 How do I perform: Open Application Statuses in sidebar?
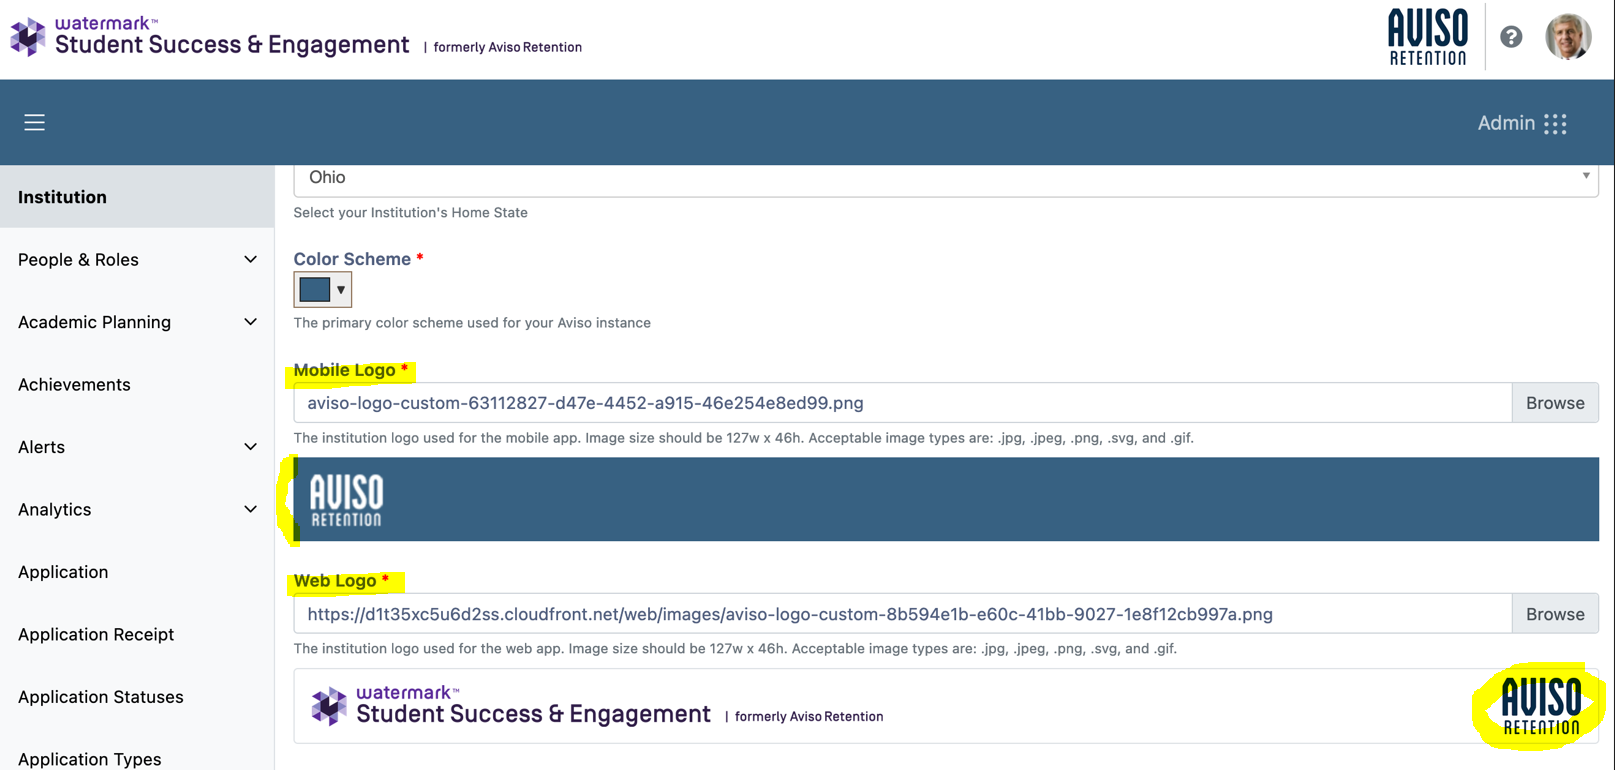[101, 697]
